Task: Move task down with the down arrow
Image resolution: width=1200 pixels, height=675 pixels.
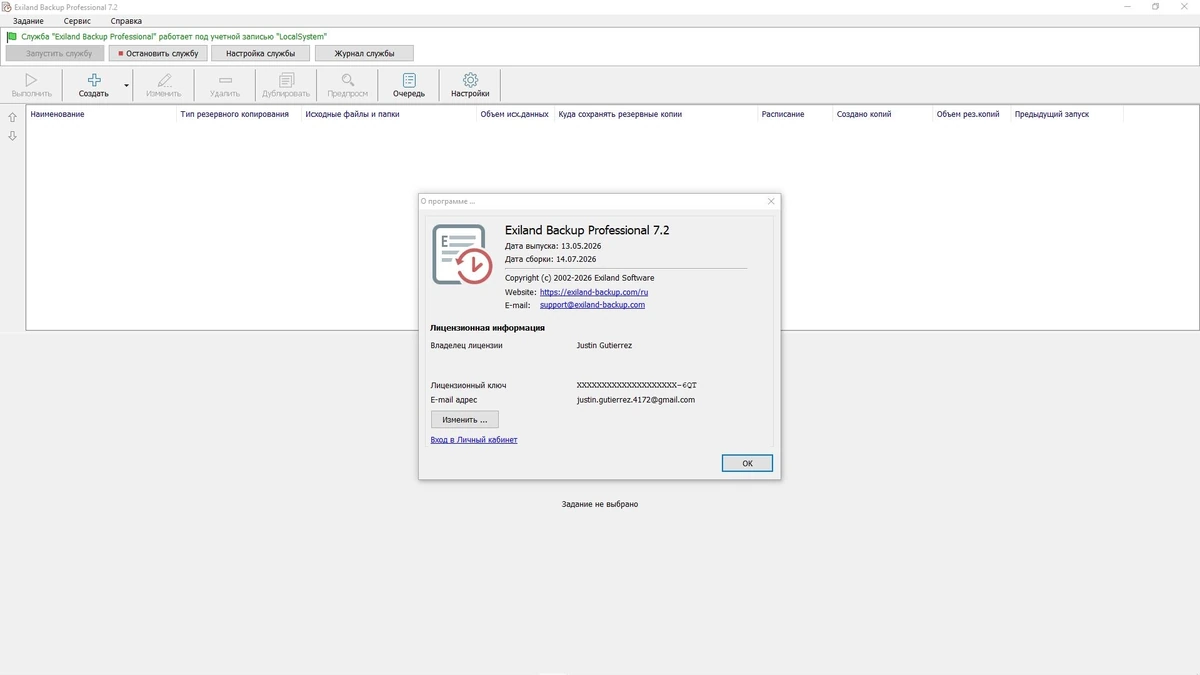Action: coord(12,136)
